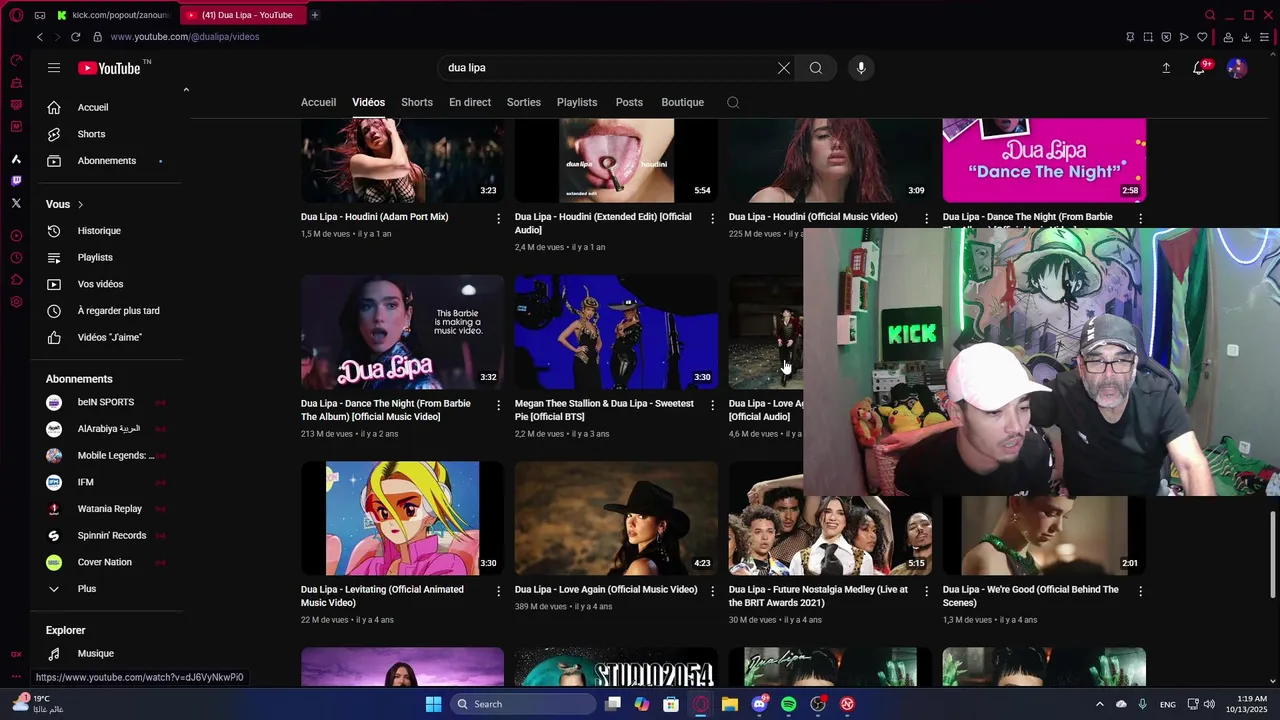
Task: Open the ad blocker shield icon
Action: click(1166, 37)
